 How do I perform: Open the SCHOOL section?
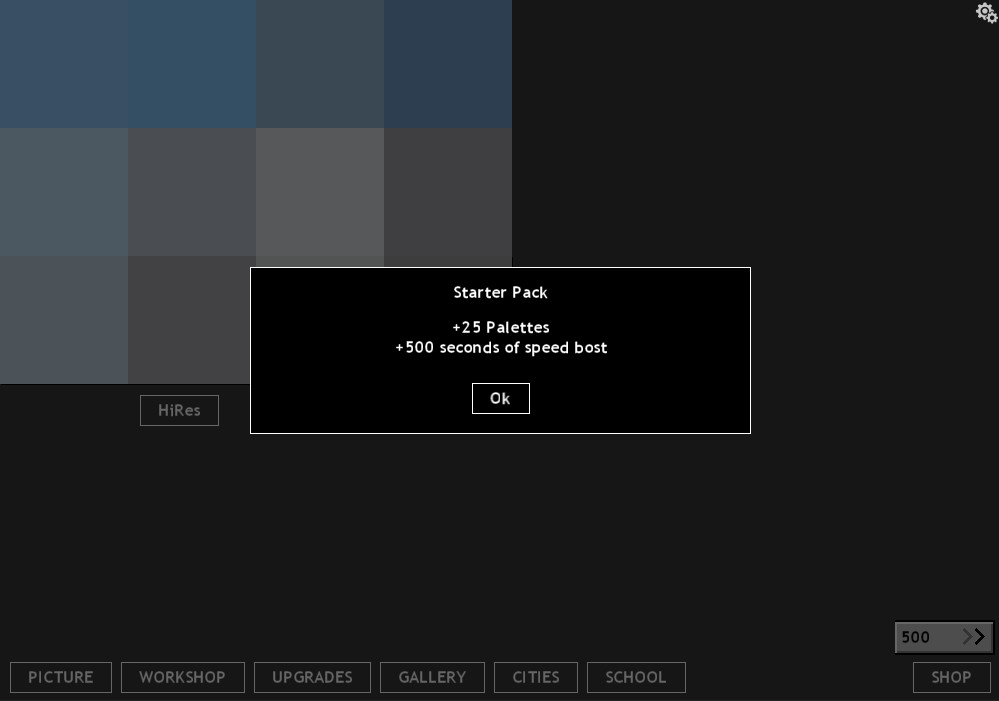point(636,677)
